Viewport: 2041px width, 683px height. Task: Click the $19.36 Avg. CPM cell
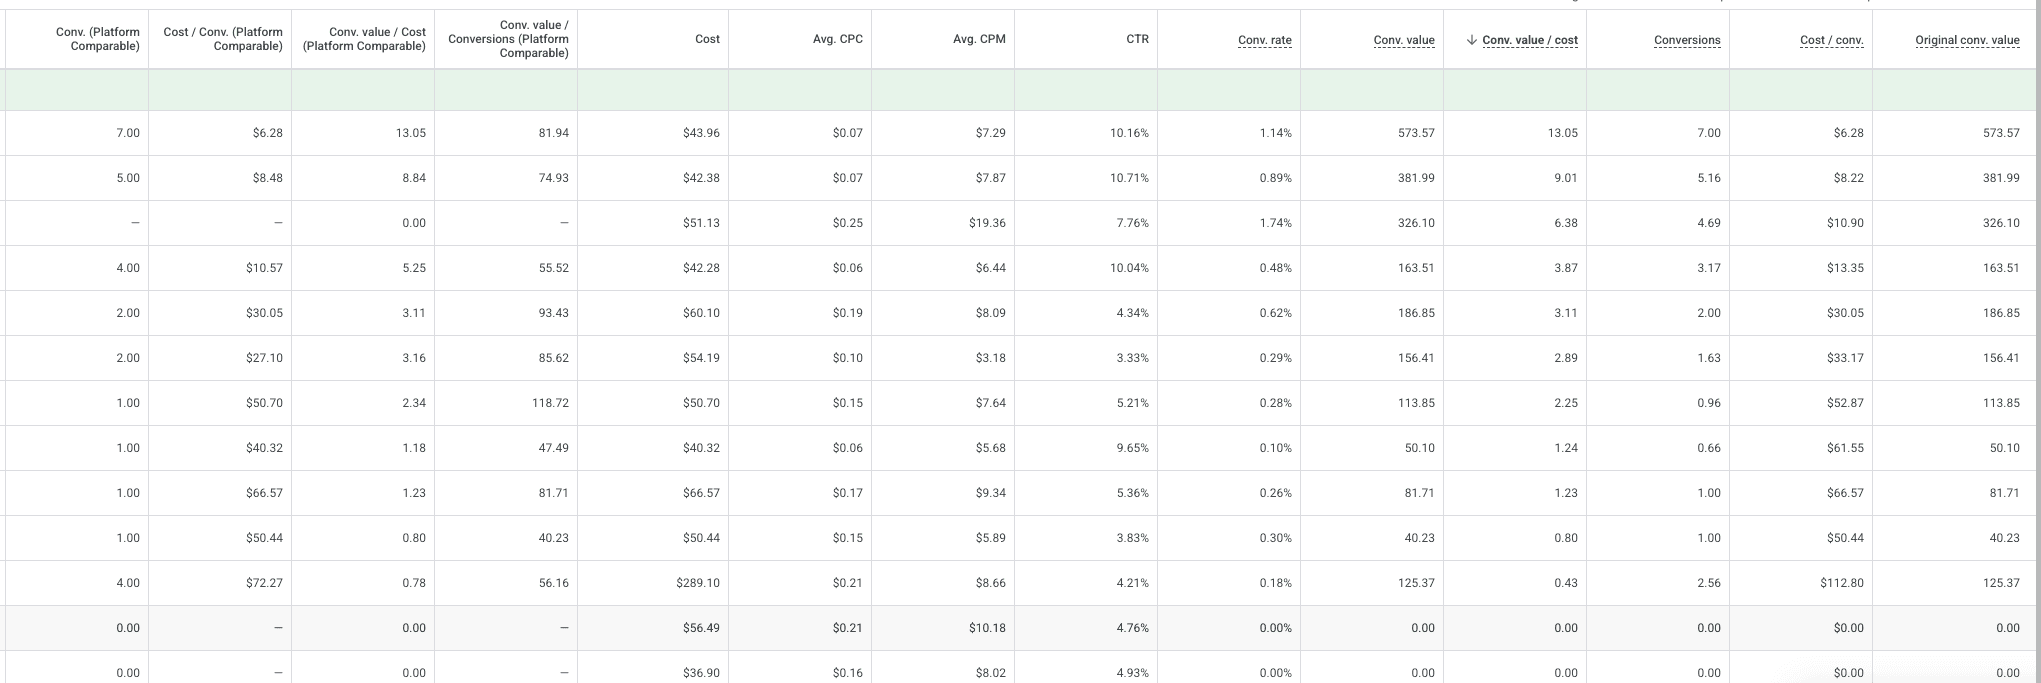(x=987, y=223)
